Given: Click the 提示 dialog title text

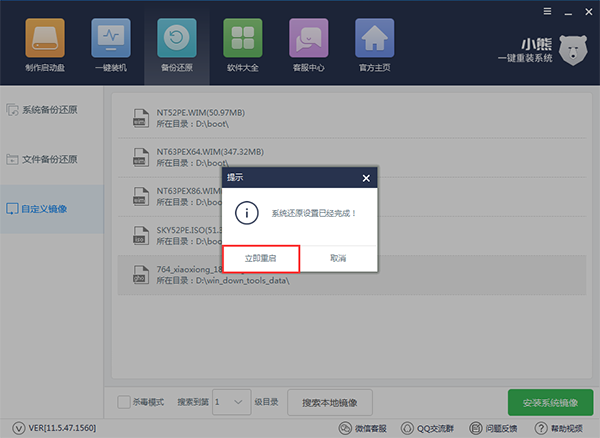Looking at the screenshot, I should 235,177.
